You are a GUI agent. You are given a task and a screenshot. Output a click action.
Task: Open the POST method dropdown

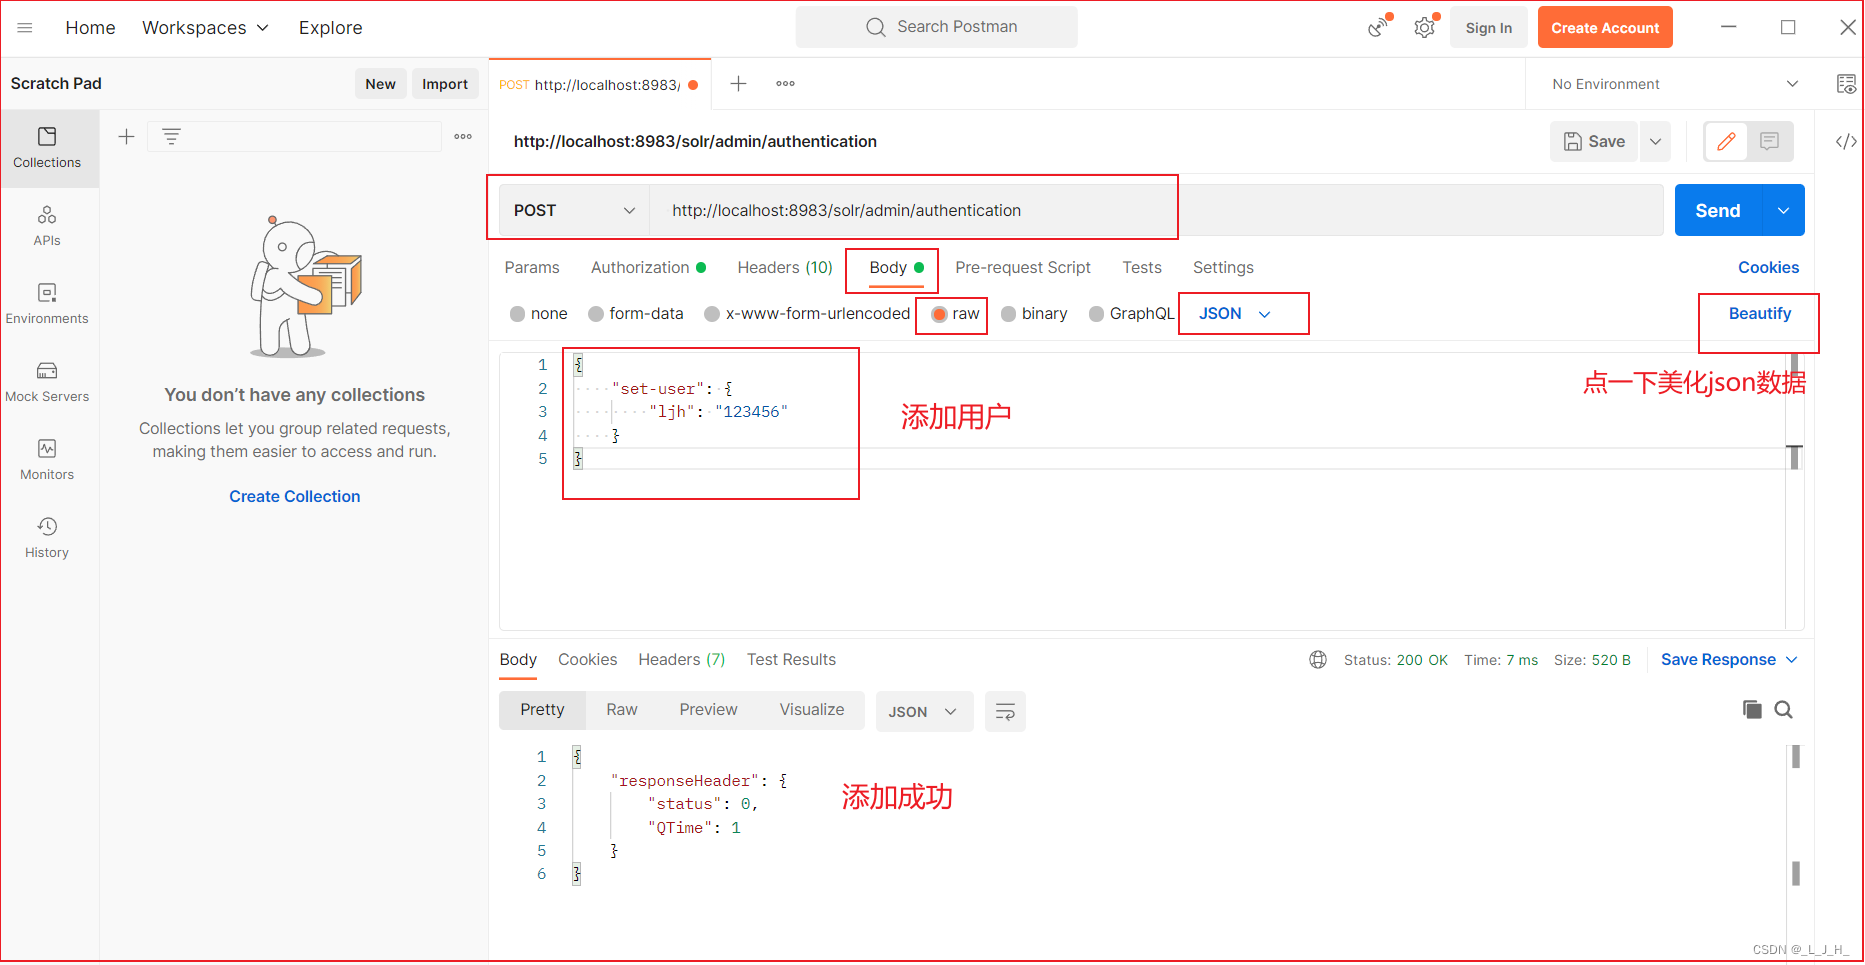574,211
